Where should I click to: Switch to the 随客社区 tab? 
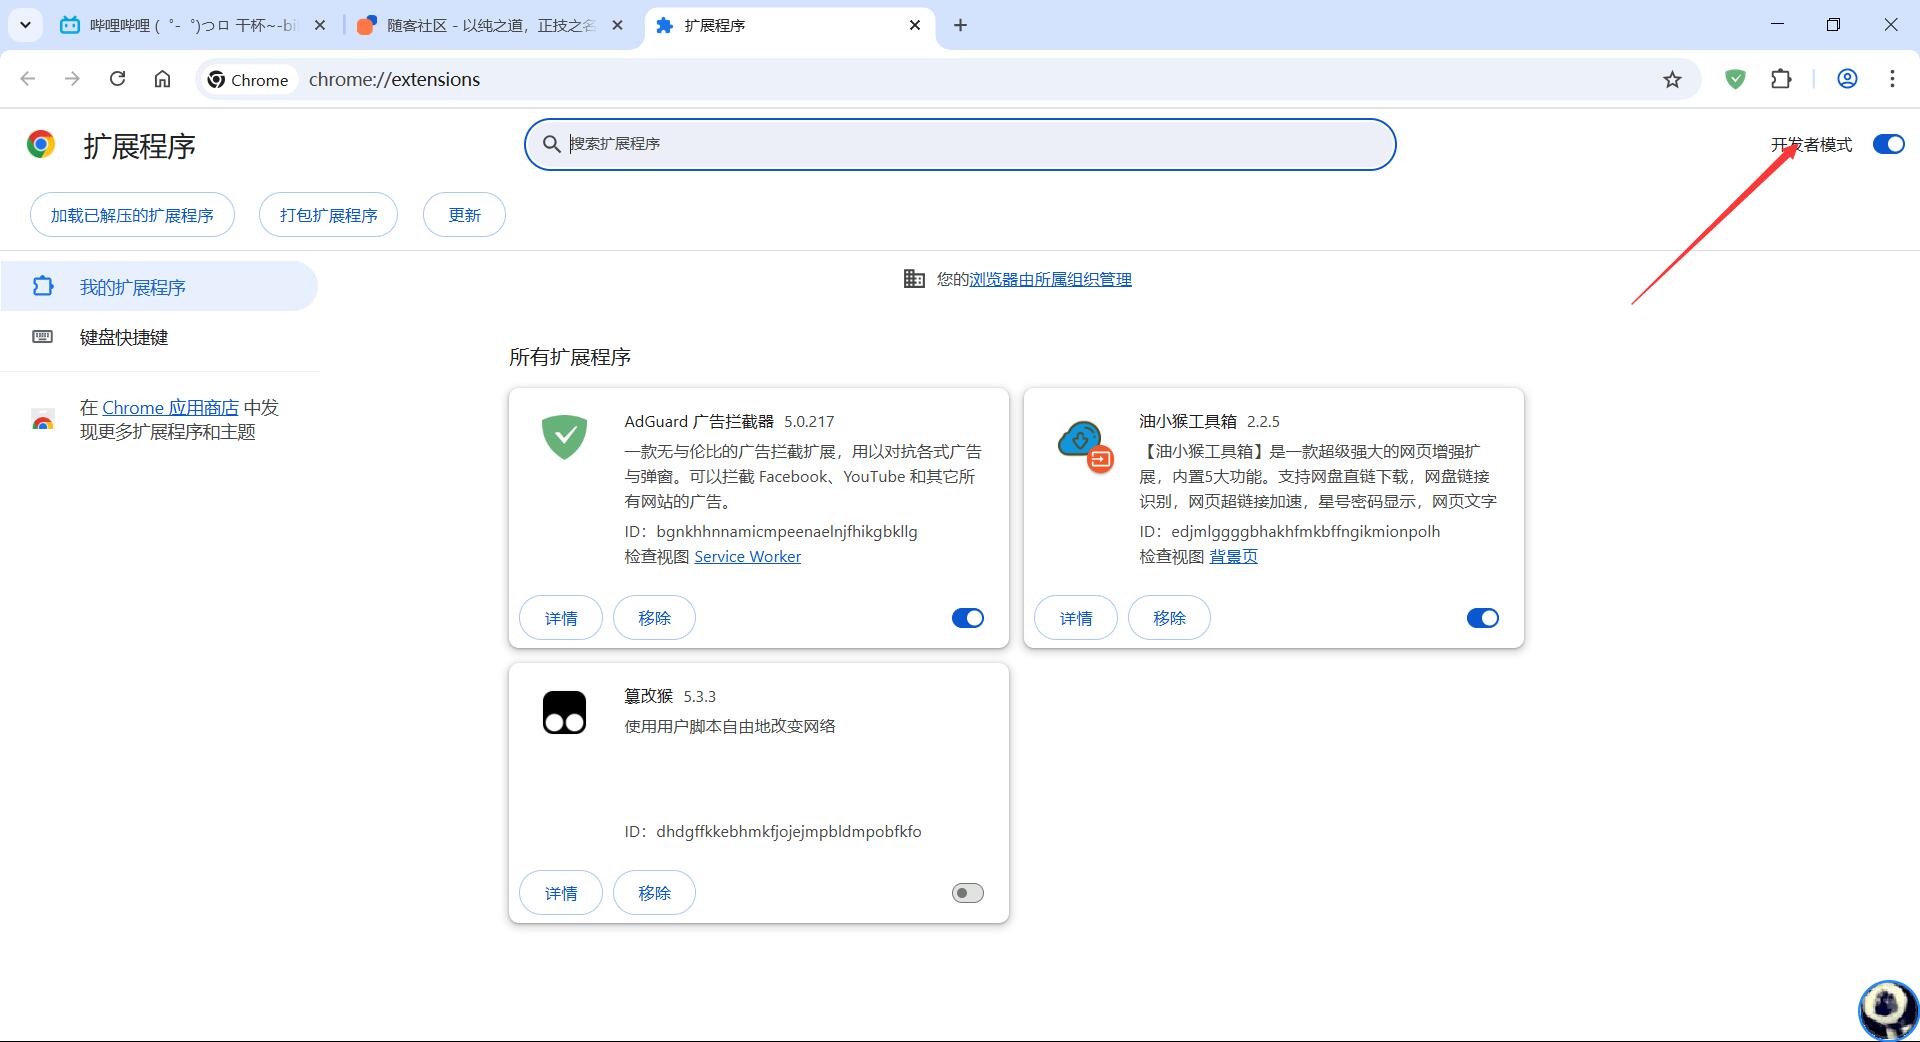(x=490, y=25)
